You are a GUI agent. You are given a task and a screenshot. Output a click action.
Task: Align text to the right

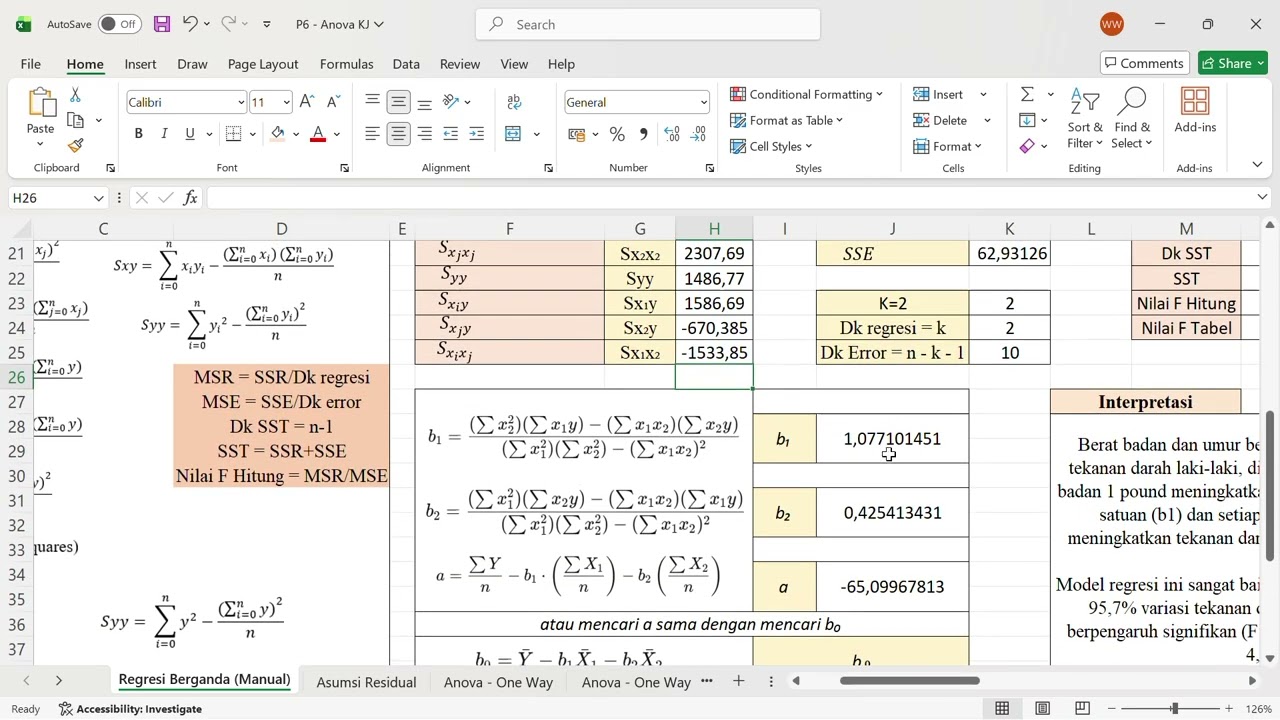(424, 134)
